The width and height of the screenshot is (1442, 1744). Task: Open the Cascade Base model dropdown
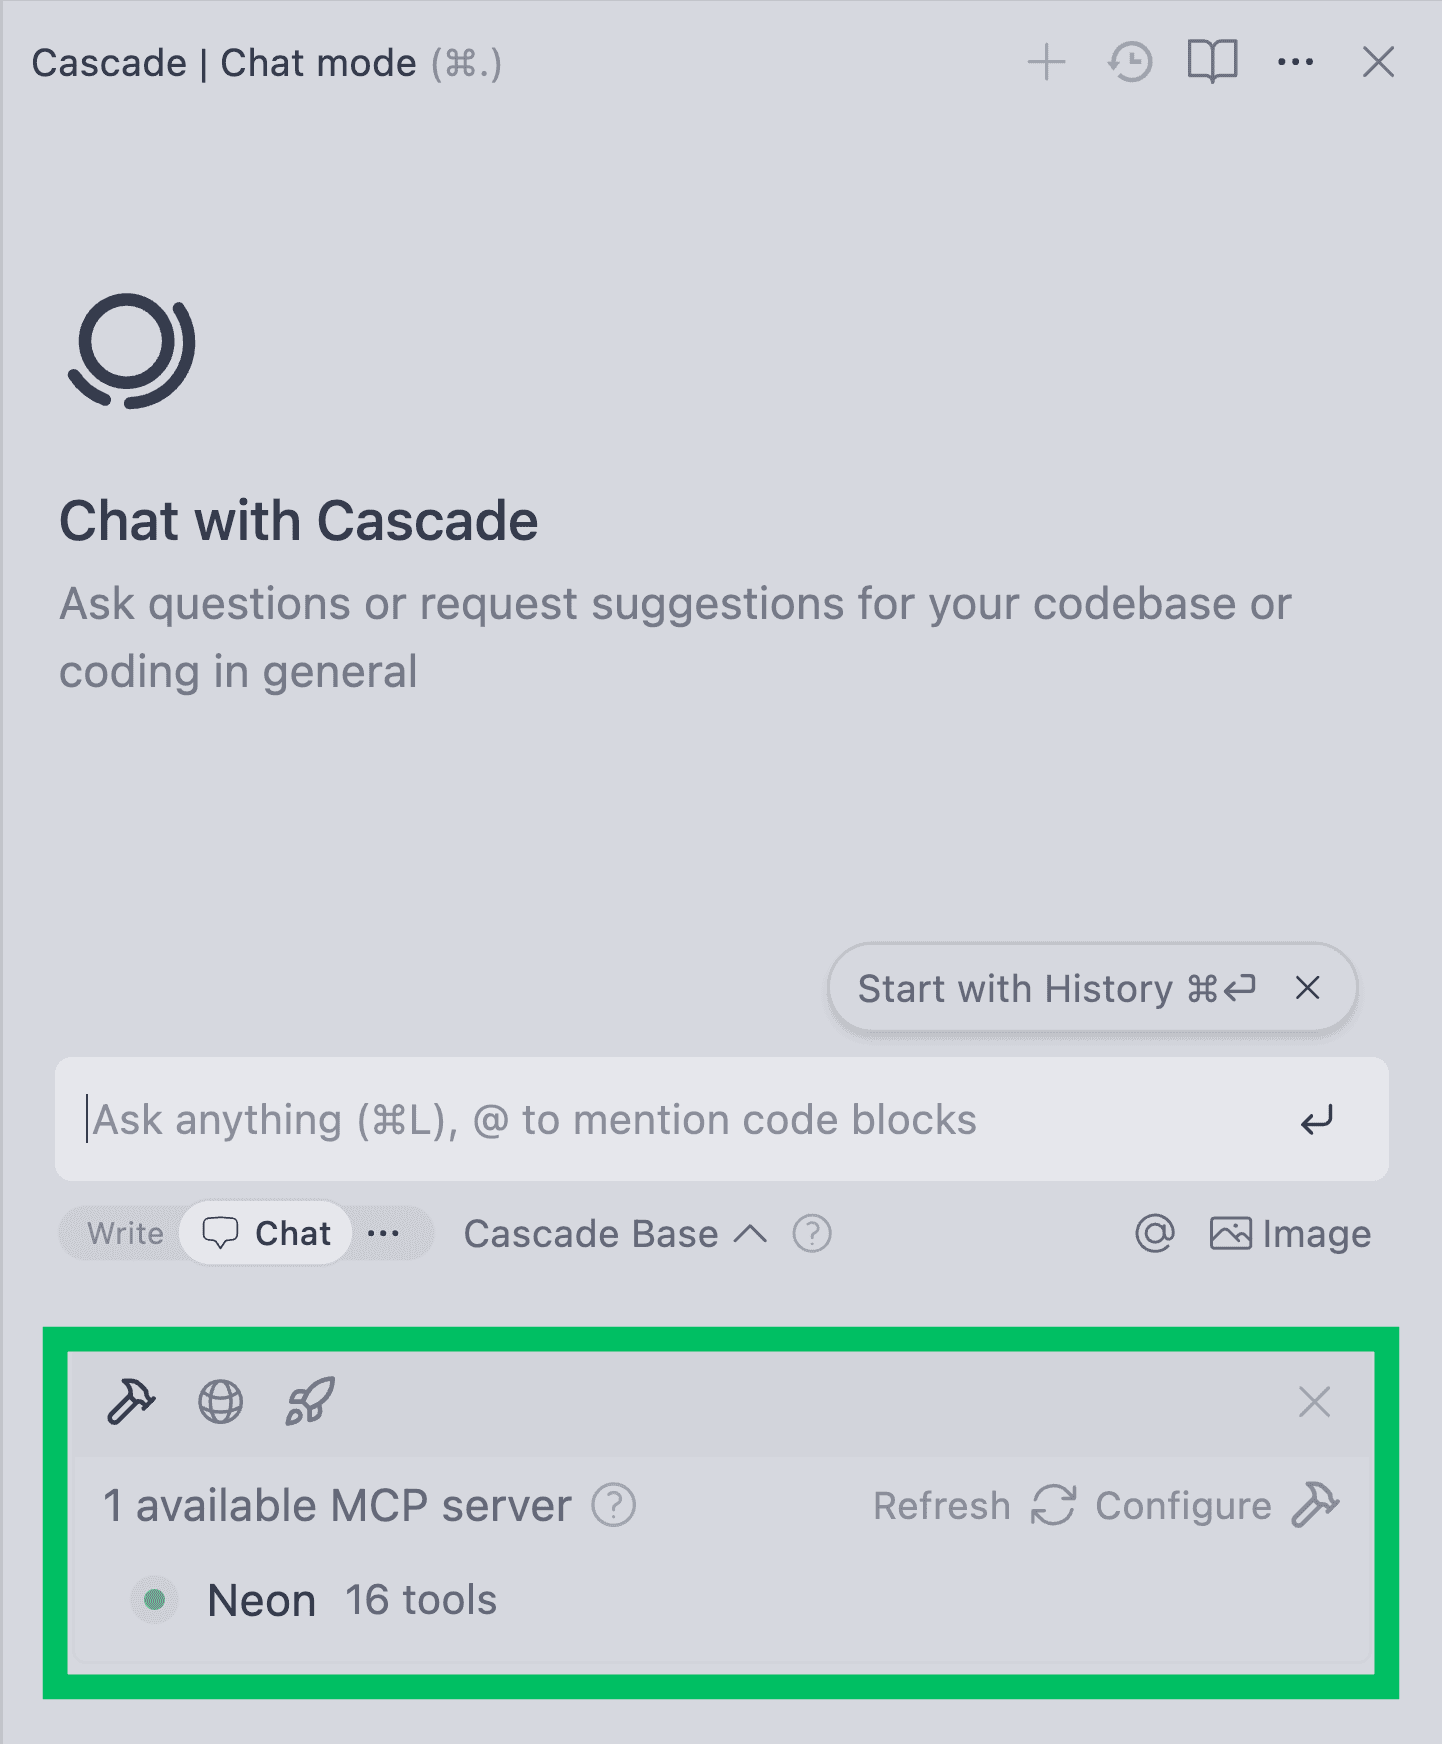point(615,1234)
